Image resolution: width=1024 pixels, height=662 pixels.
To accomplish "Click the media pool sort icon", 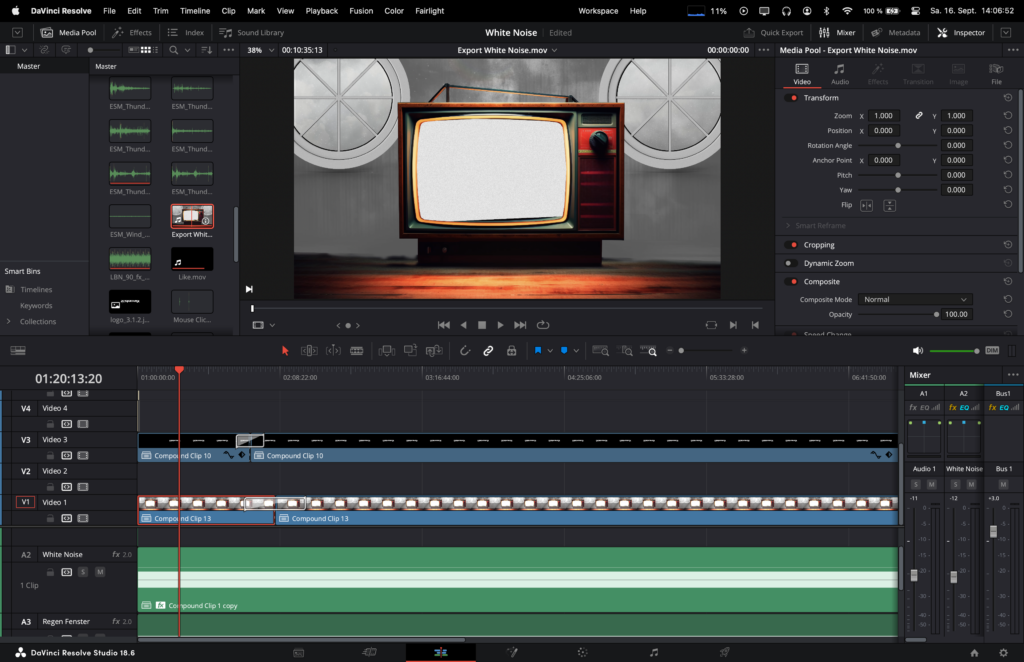I will (x=207, y=50).
